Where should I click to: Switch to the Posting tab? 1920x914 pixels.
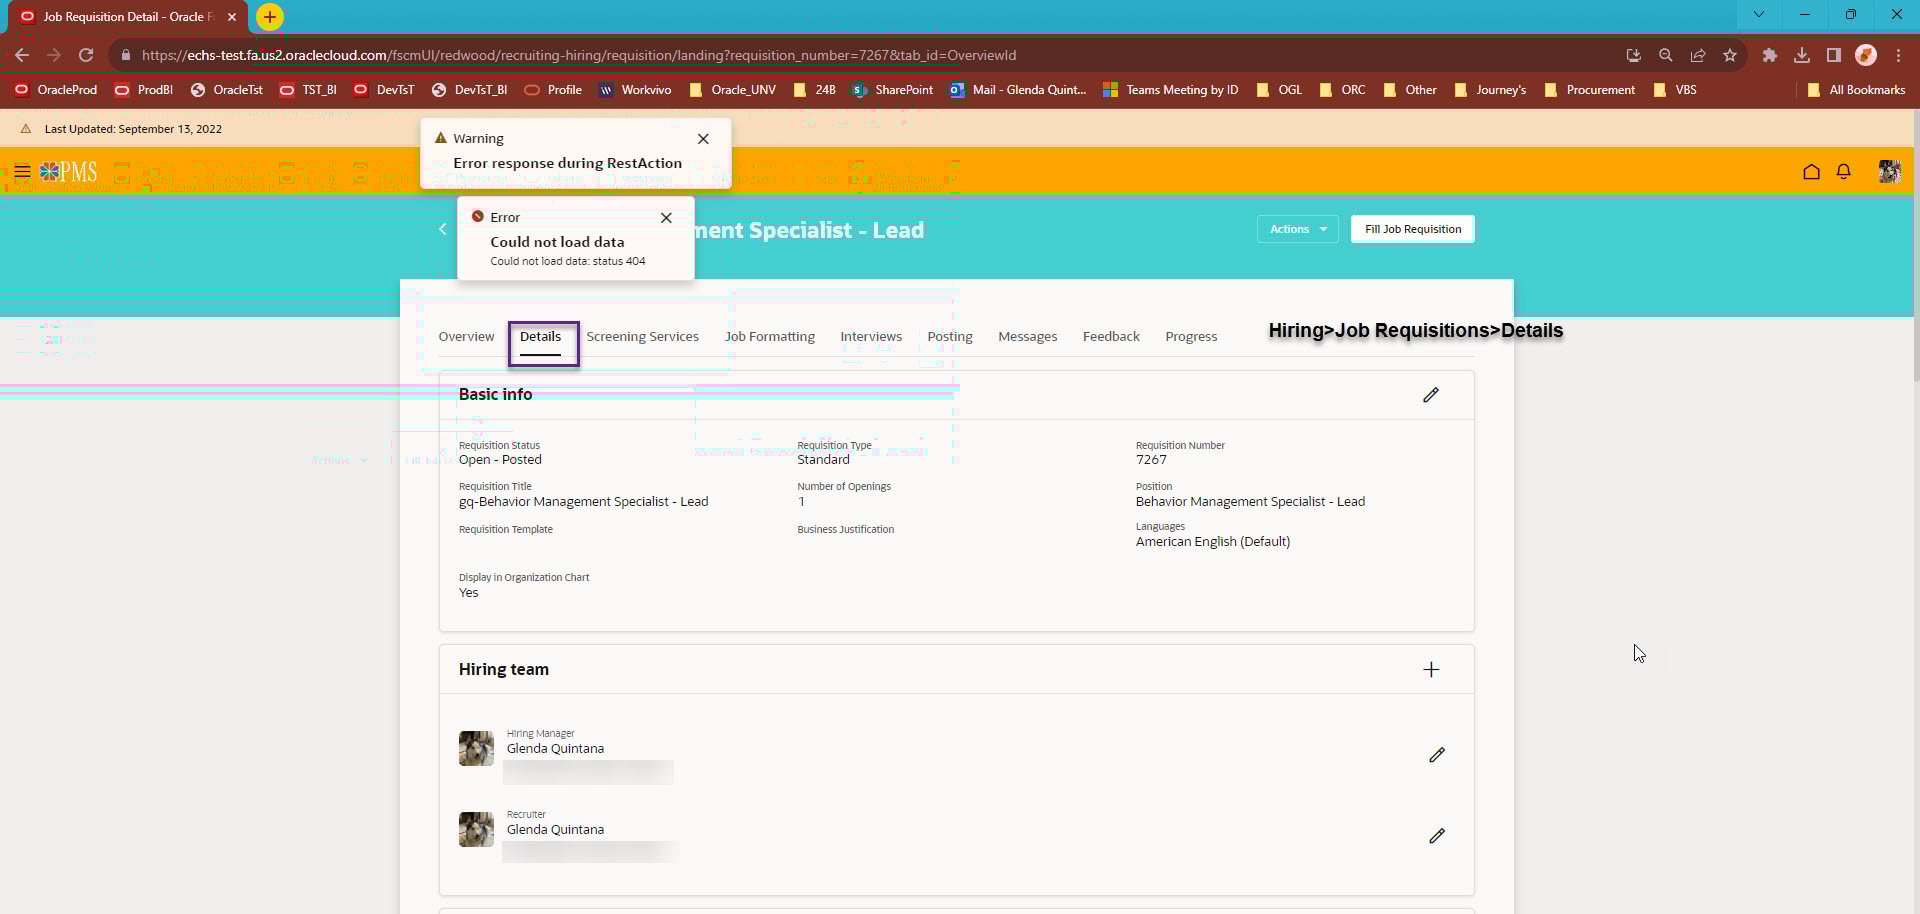[949, 336]
